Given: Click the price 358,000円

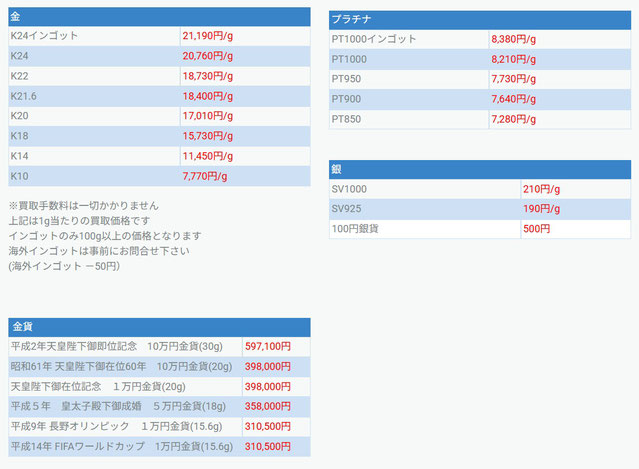Looking at the screenshot, I should 268,406.
